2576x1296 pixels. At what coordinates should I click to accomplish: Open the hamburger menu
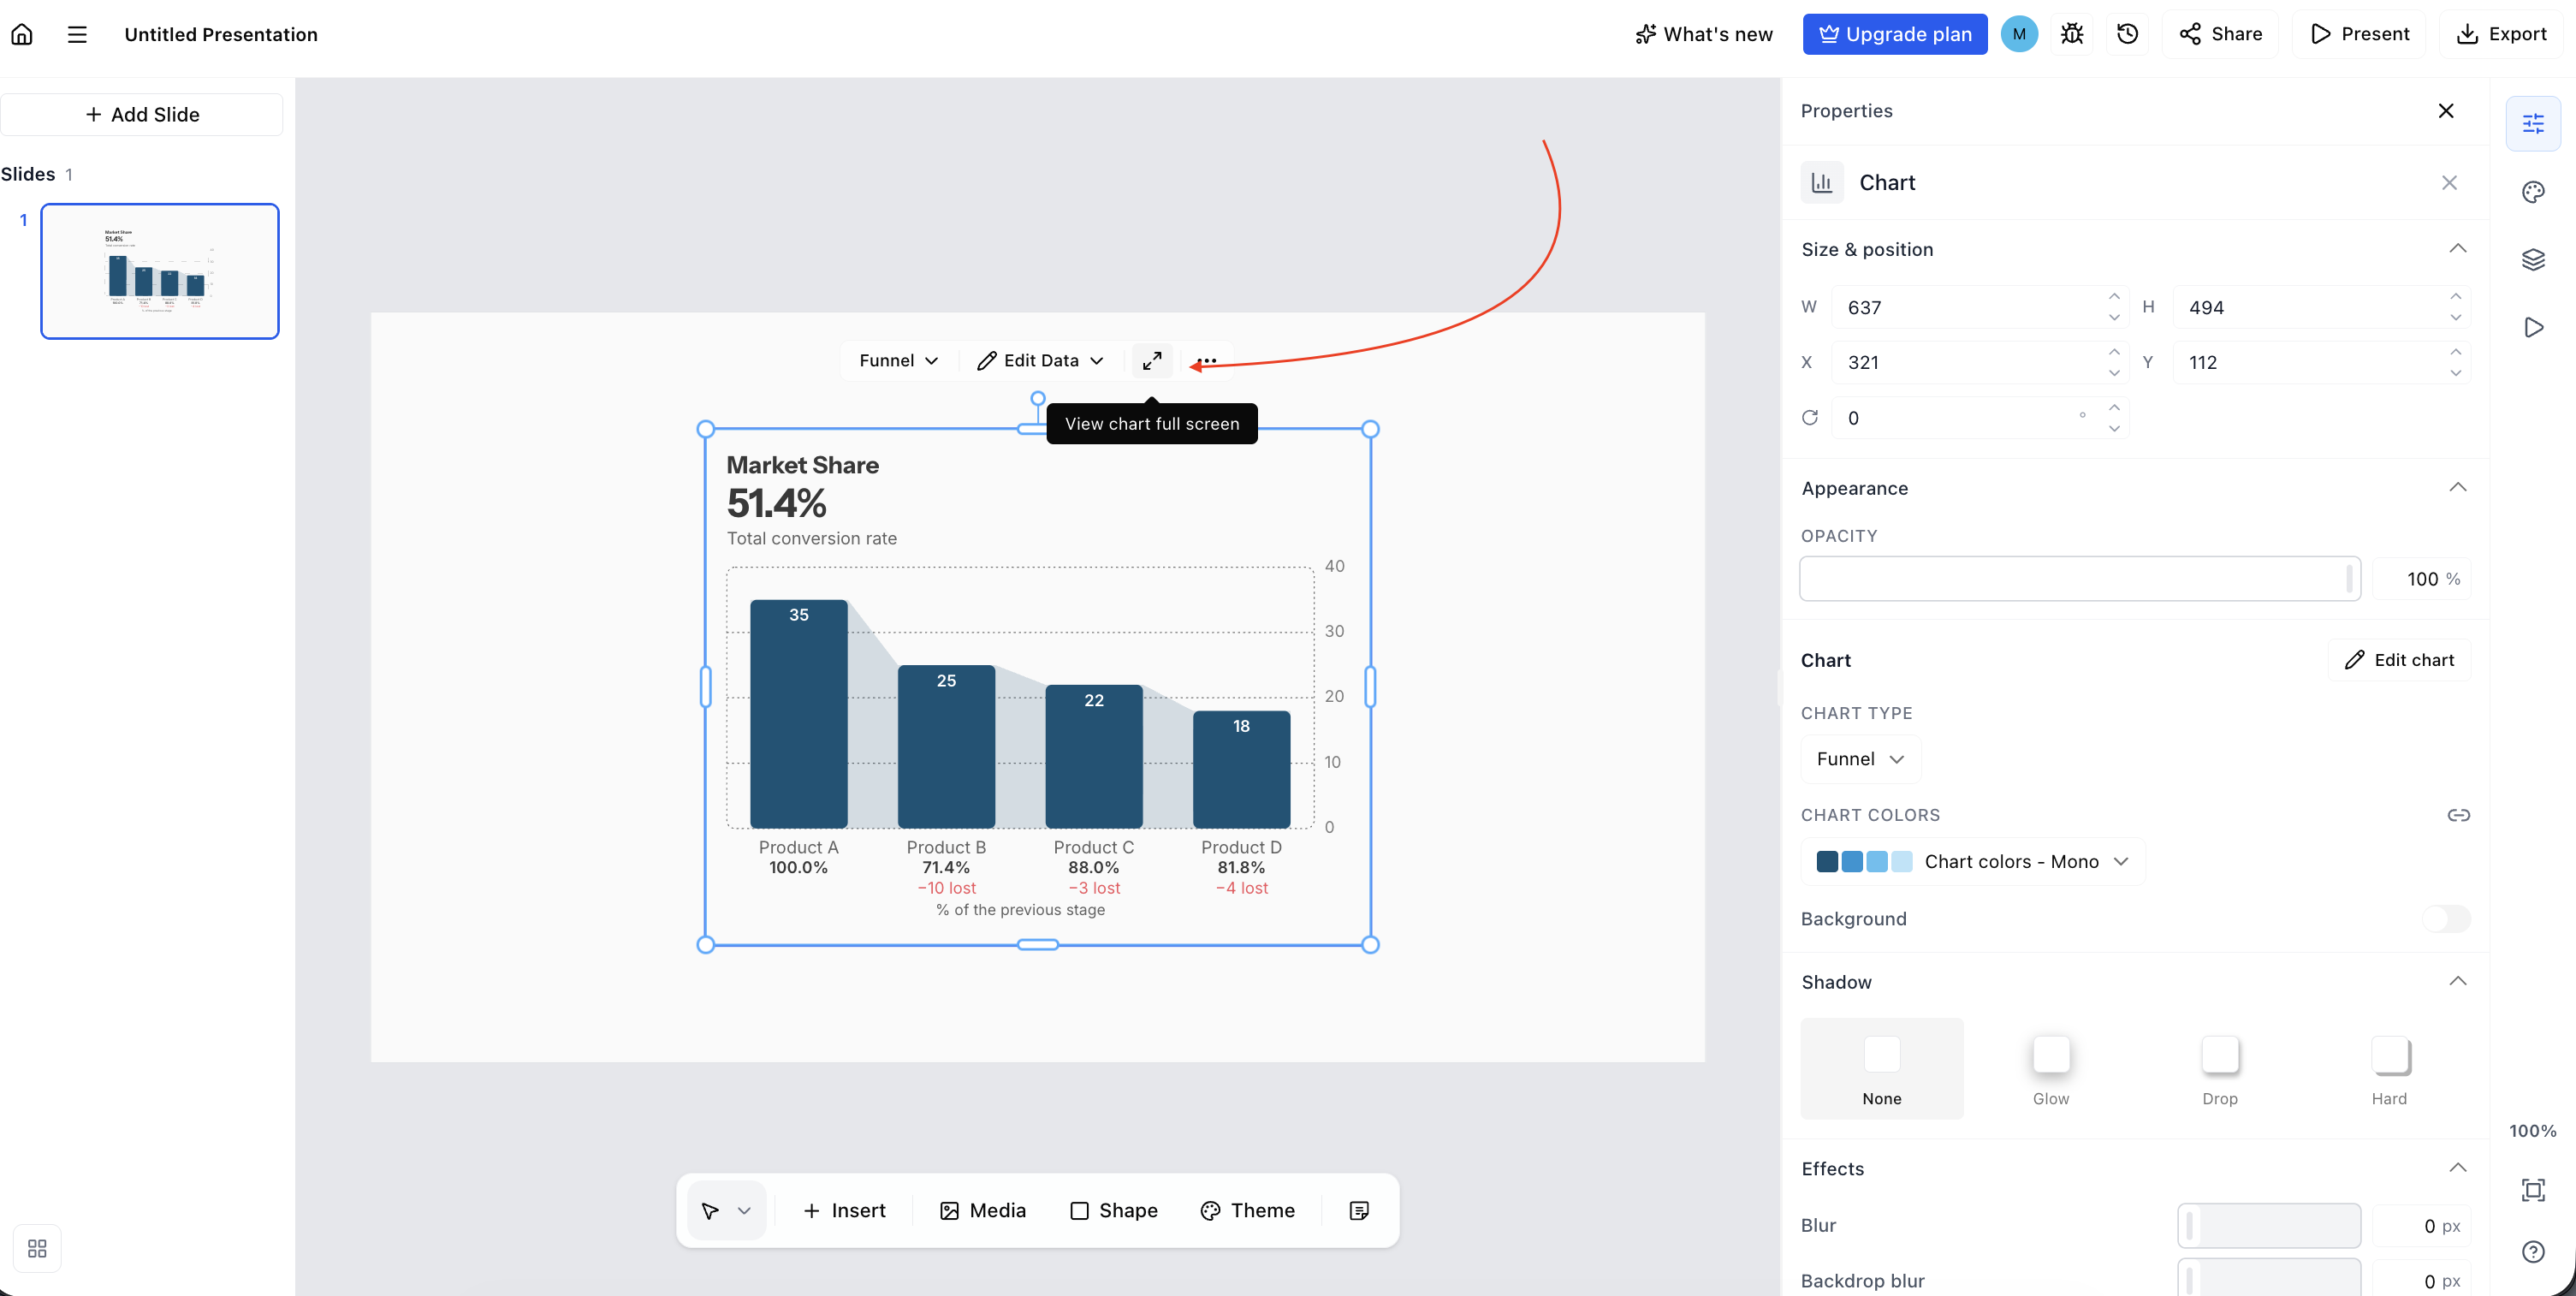(x=77, y=34)
